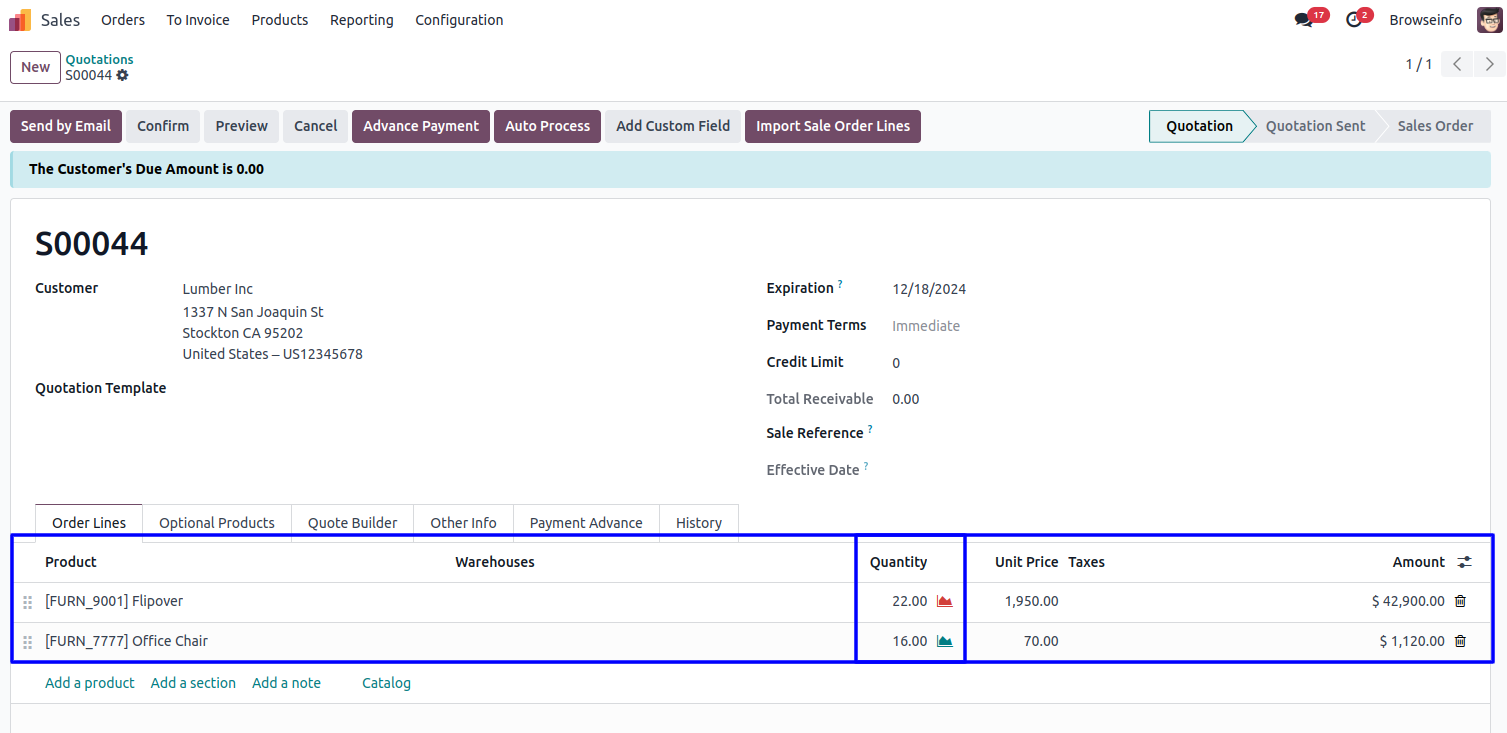Click the Browseinfo user avatar
The height and width of the screenshot is (733, 1507).
(x=1489, y=20)
